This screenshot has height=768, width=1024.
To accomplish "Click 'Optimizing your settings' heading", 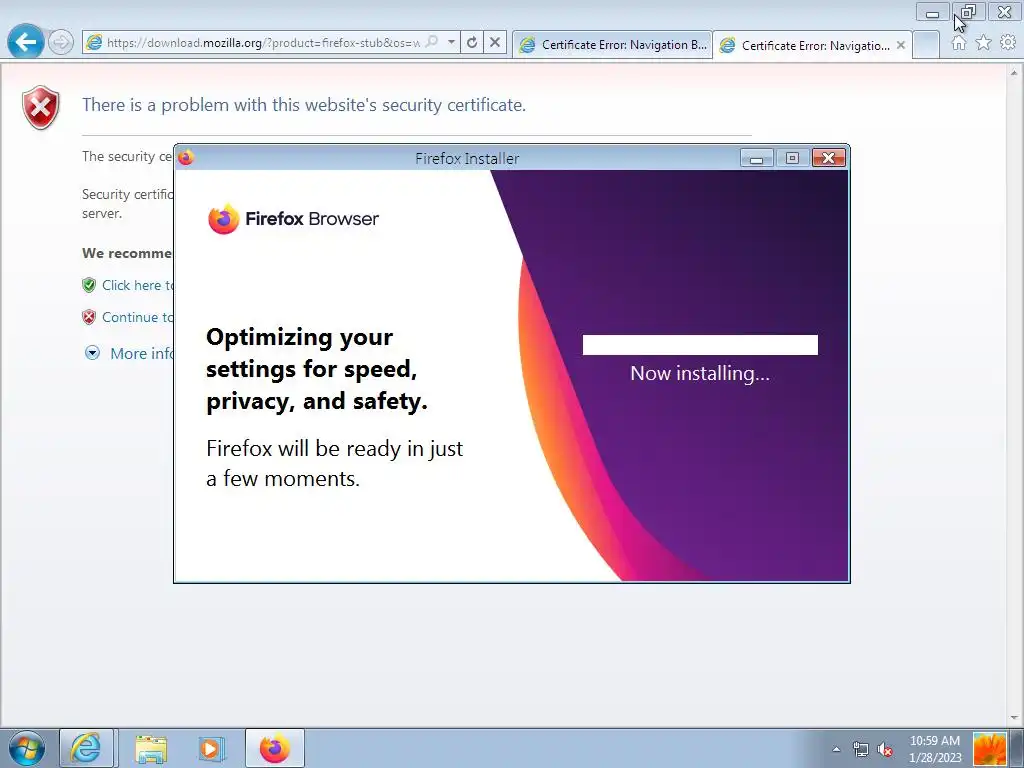I will pos(317,369).
